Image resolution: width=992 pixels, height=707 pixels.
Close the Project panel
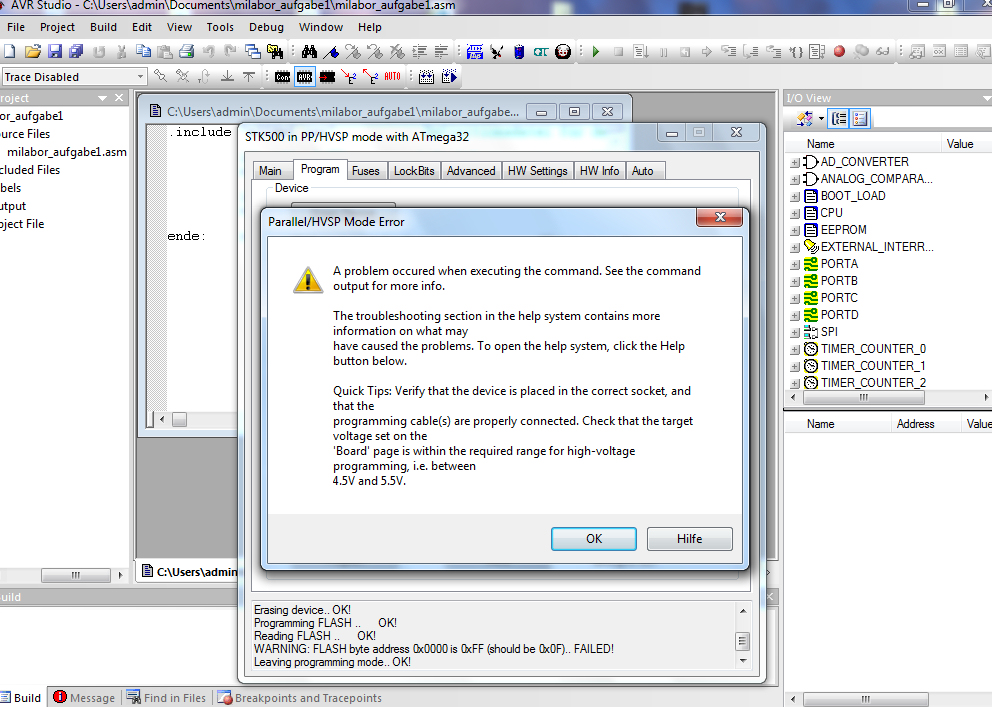point(119,98)
